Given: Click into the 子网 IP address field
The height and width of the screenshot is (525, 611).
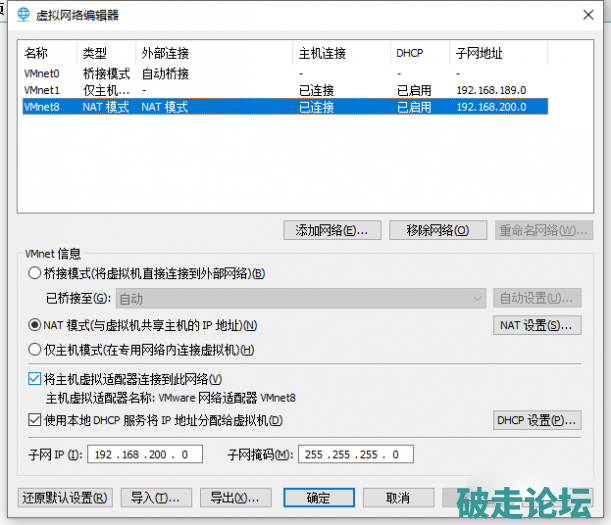Looking at the screenshot, I should [x=145, y=454].
